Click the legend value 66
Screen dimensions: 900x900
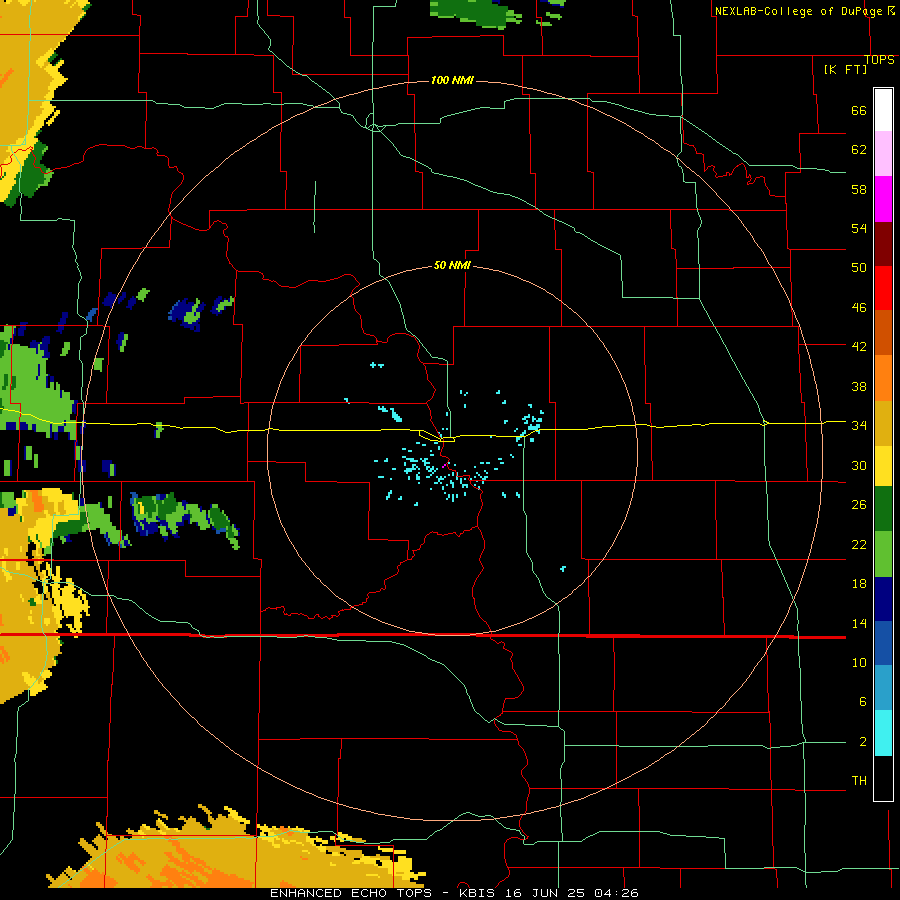click(x=859, y=111)
